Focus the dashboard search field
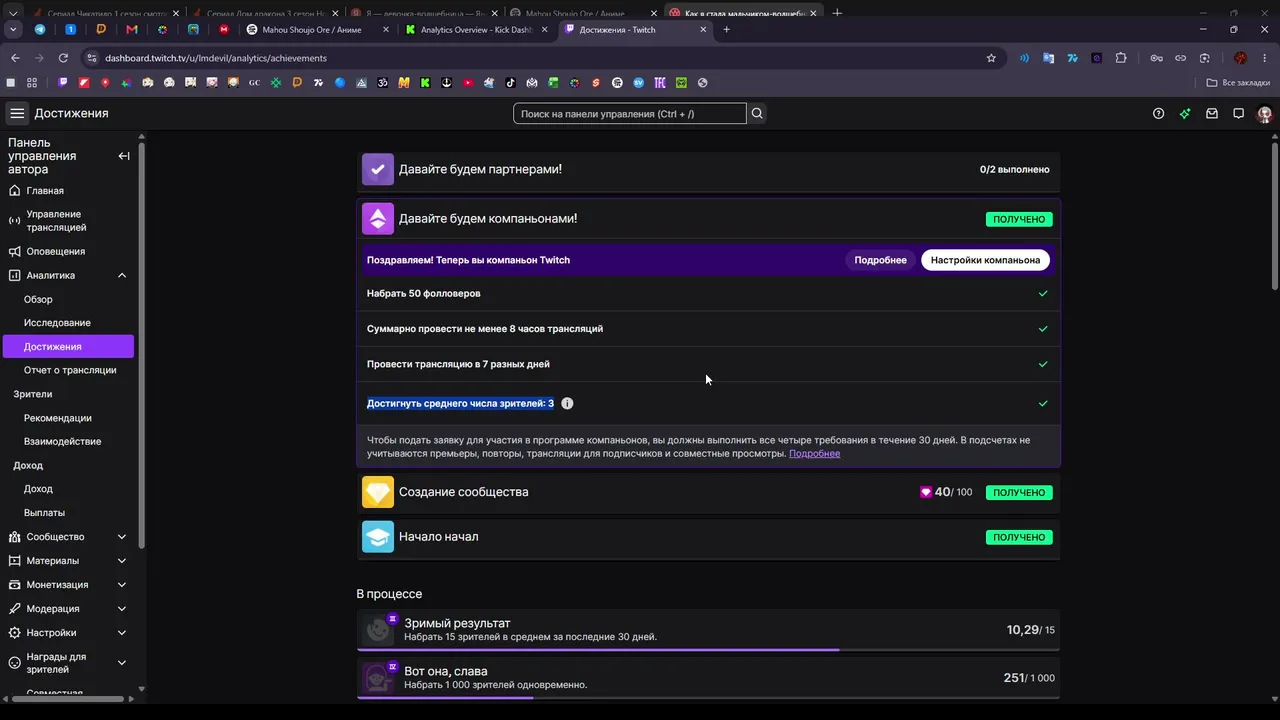This screenshot has height=720, width=1280. click(630, 114)
